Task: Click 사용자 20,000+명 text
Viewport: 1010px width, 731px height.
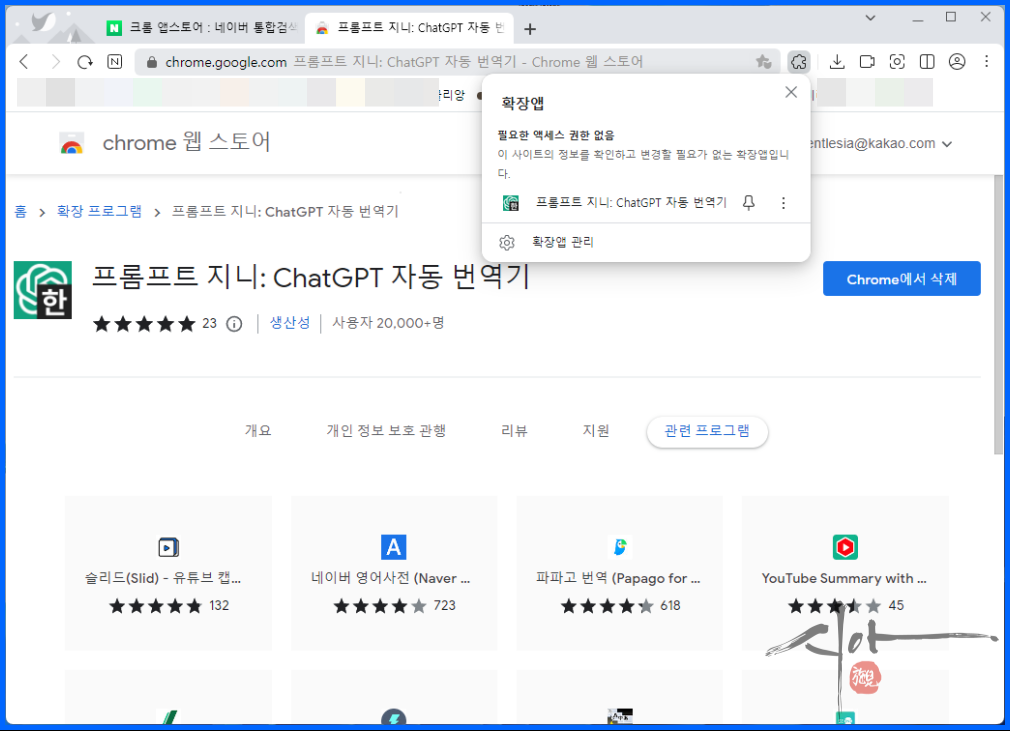Action: pyautogui.click(x=388, y=323)
